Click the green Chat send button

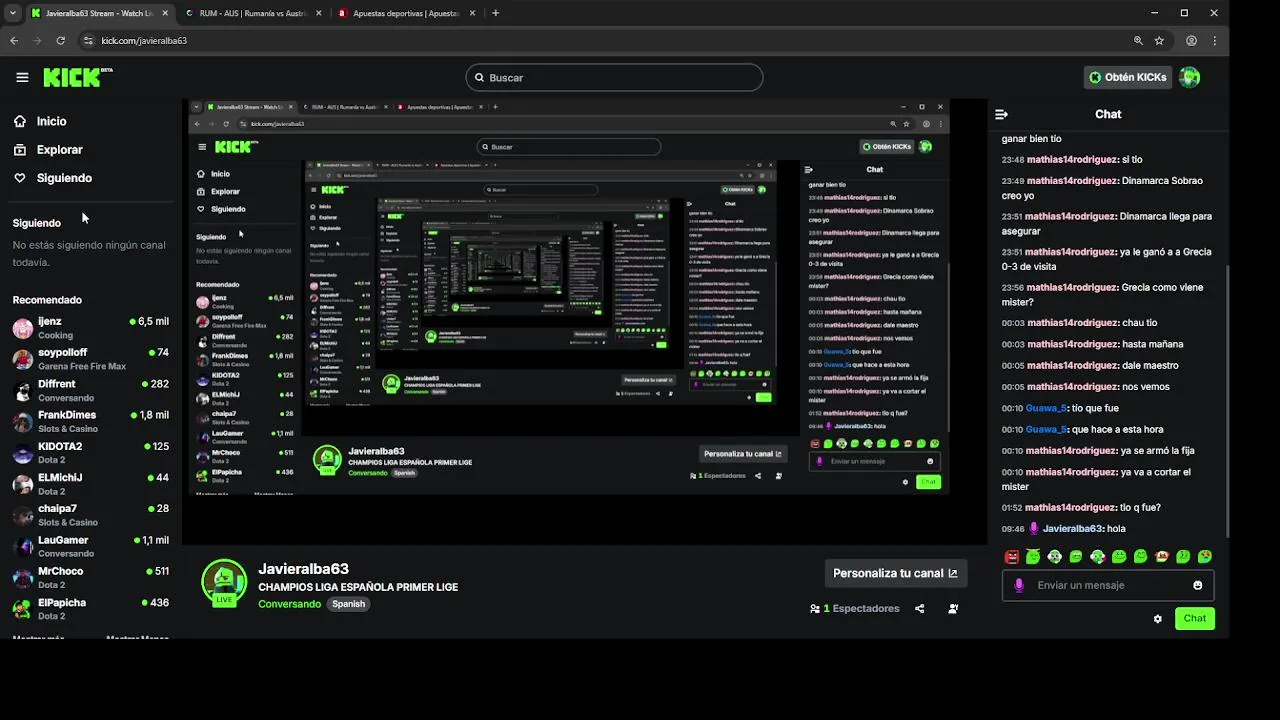point(1195,618)
